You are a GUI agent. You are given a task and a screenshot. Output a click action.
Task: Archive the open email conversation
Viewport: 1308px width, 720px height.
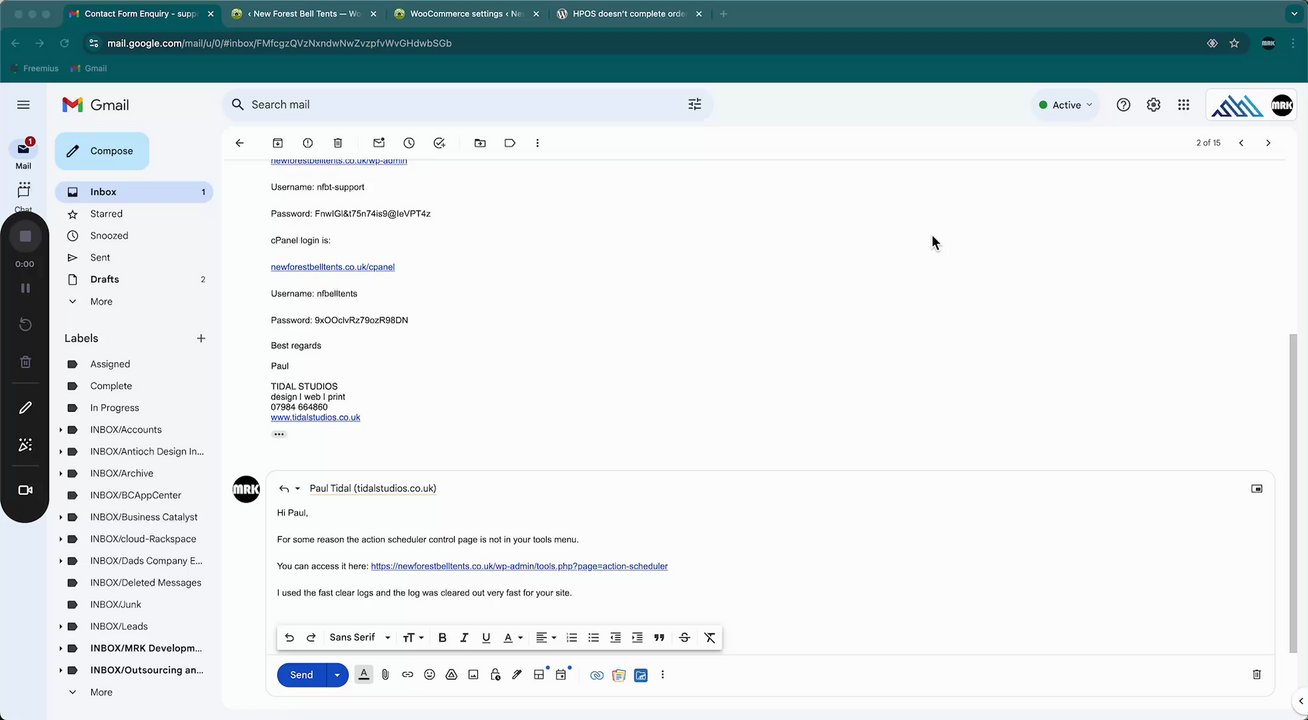pyautogui.click(x=278, y=143)
